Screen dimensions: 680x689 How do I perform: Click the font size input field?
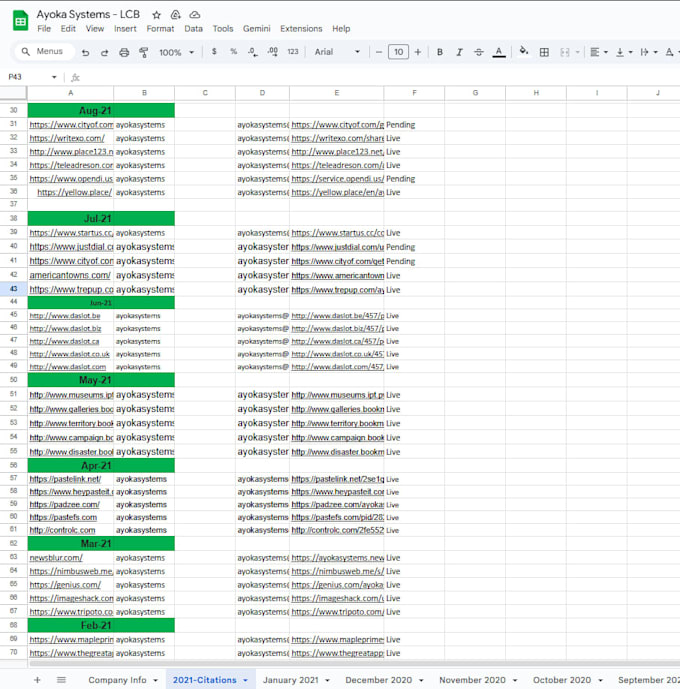pos(398,52)
